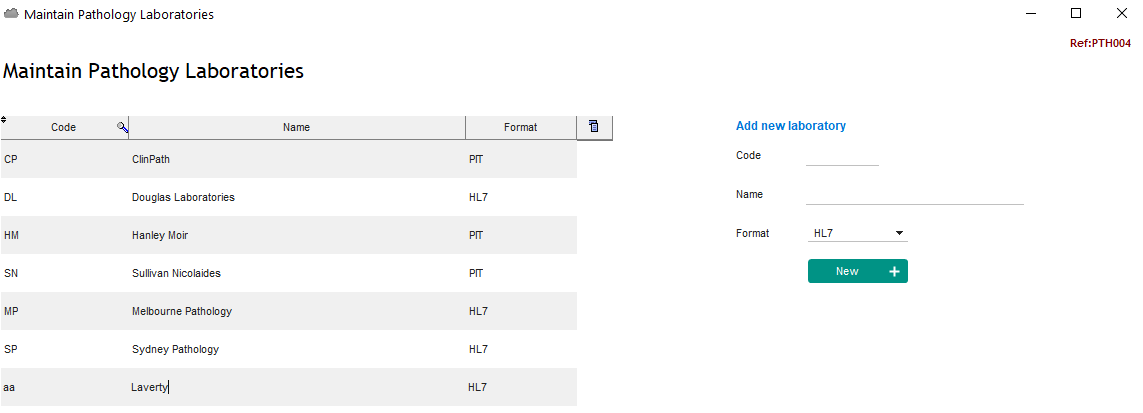The image size is (1143, 413).
Task: Click the Laverty name field being edited
Action: [296, 388]
